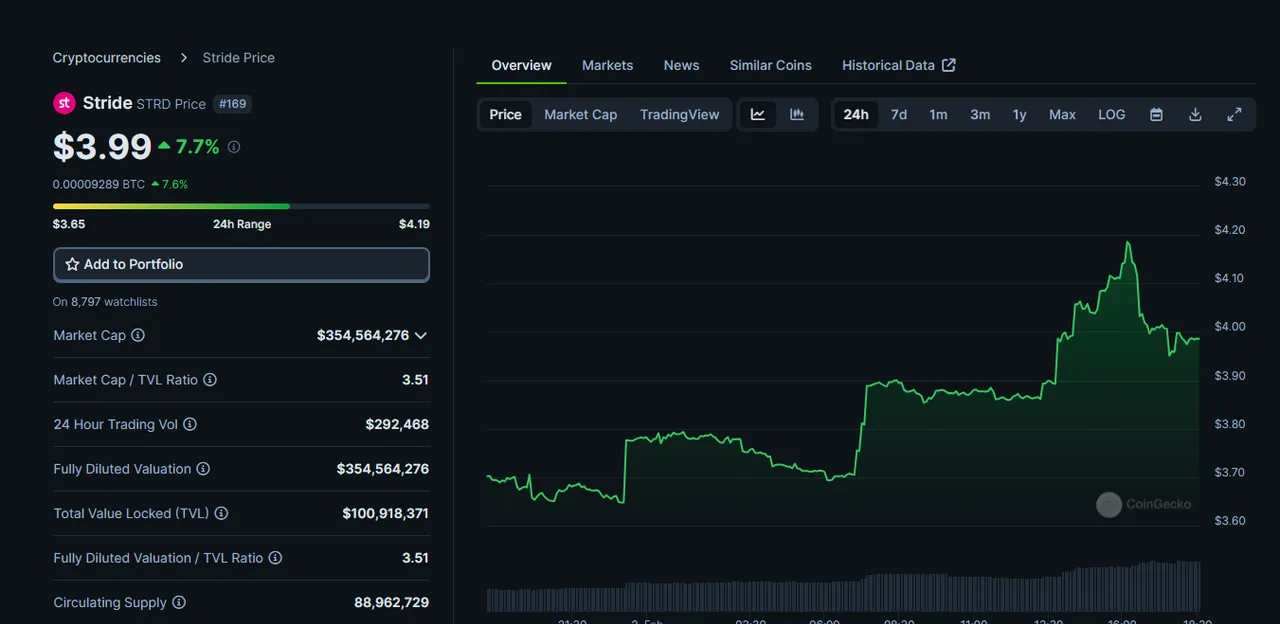This screenshot has width=1280, height=624.
Task: Select Market Cap chart mode
Action: [x=580, y=115]
